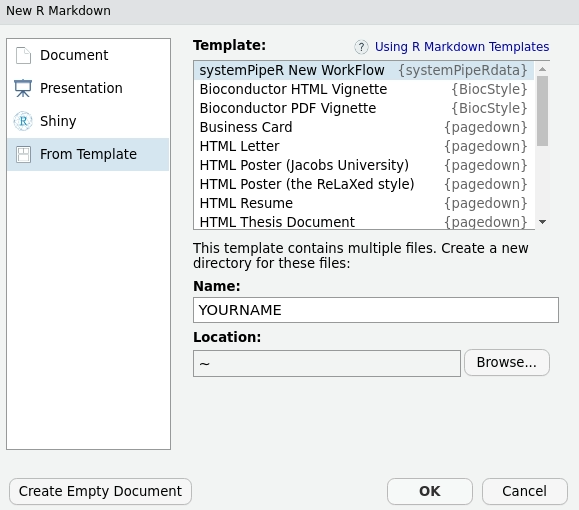The height and width of the screenshot is (510, 579).
Task: Click the help question mark icon
Action: point(361,47)
